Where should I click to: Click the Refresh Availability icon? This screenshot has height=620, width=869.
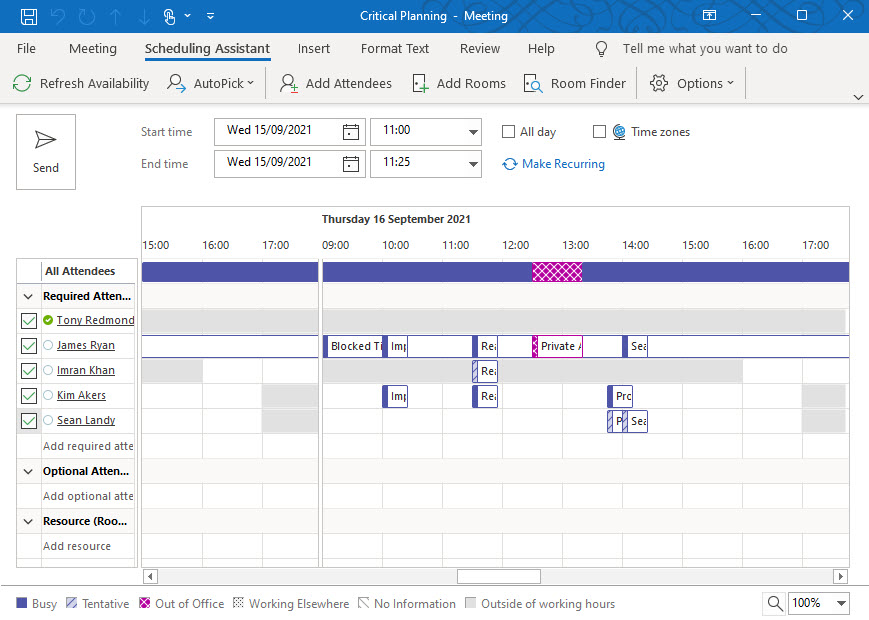[22, 83]
